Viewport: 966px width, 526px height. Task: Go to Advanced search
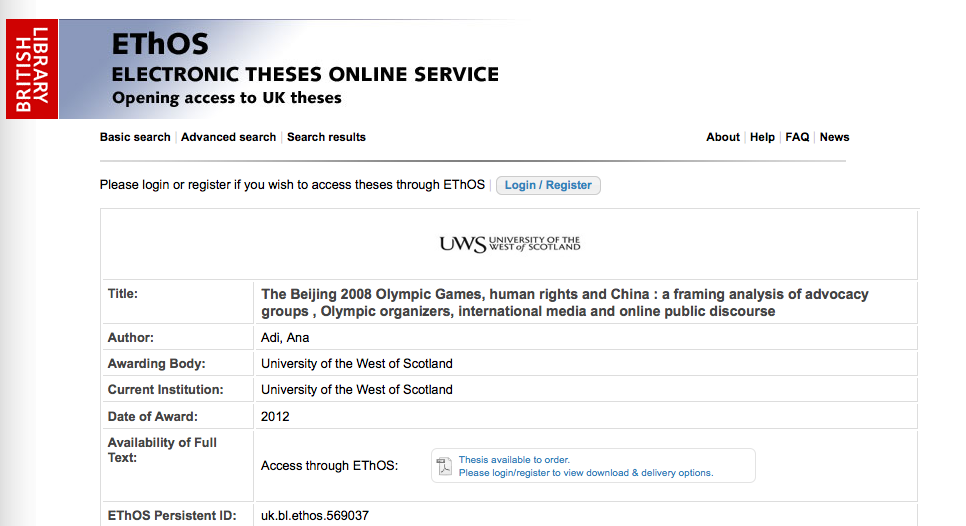(228, 137)
